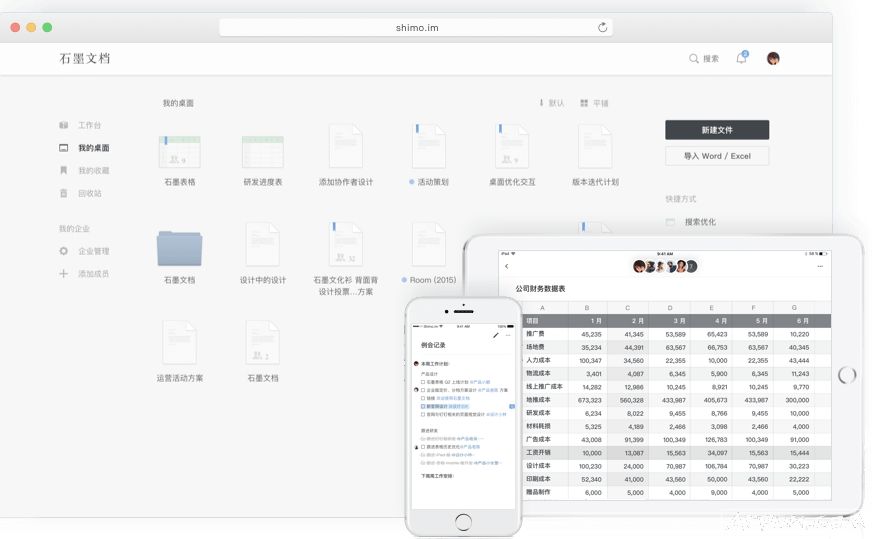Click 导入 Word / Excel button

pyautogui.click(x=717, y=156)
